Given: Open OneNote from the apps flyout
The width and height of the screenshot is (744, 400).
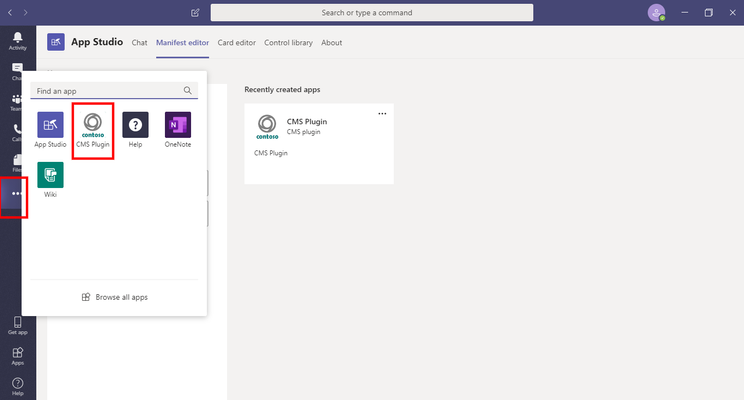Looking at the screenshot, I should point(178,130).
